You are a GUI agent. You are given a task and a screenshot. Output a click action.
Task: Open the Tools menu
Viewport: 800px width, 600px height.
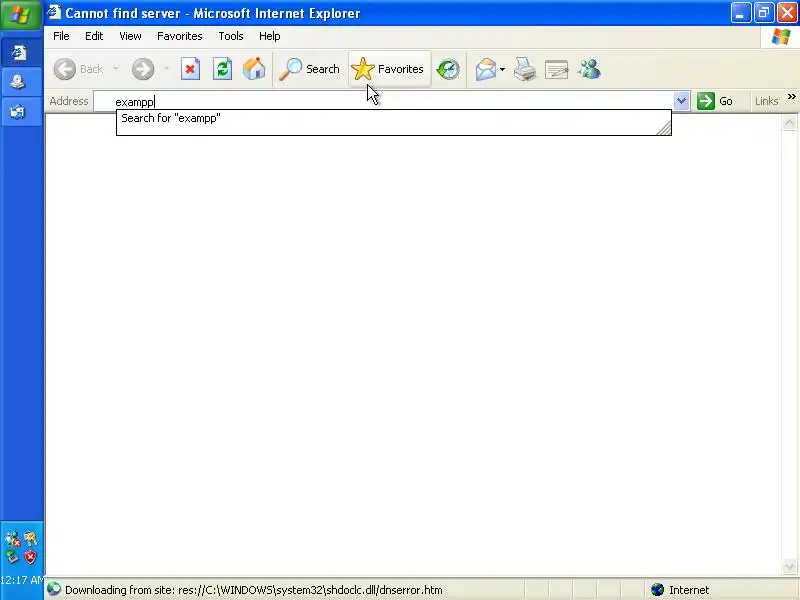[231, 36]
